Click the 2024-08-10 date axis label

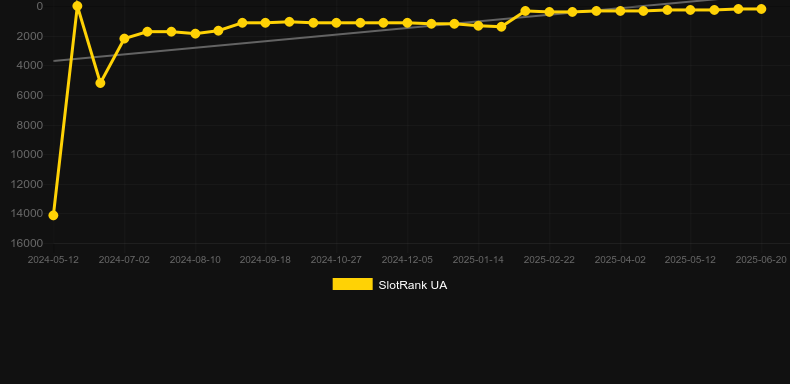point(195,260)
